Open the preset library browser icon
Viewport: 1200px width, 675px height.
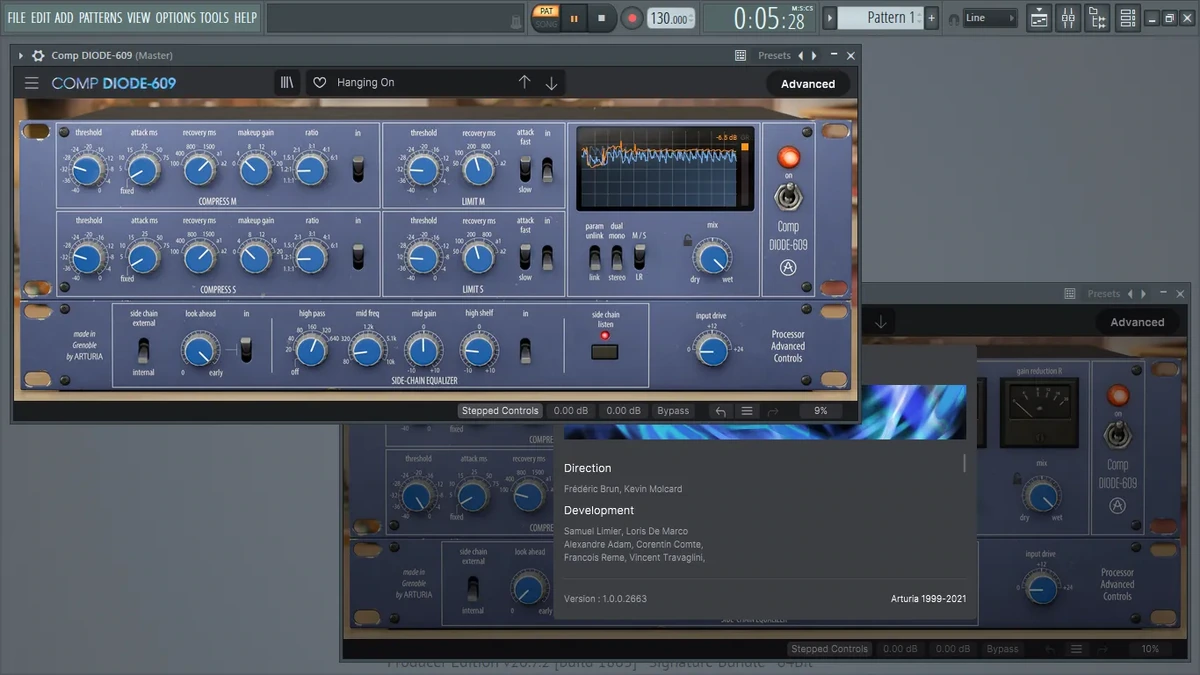287,83
